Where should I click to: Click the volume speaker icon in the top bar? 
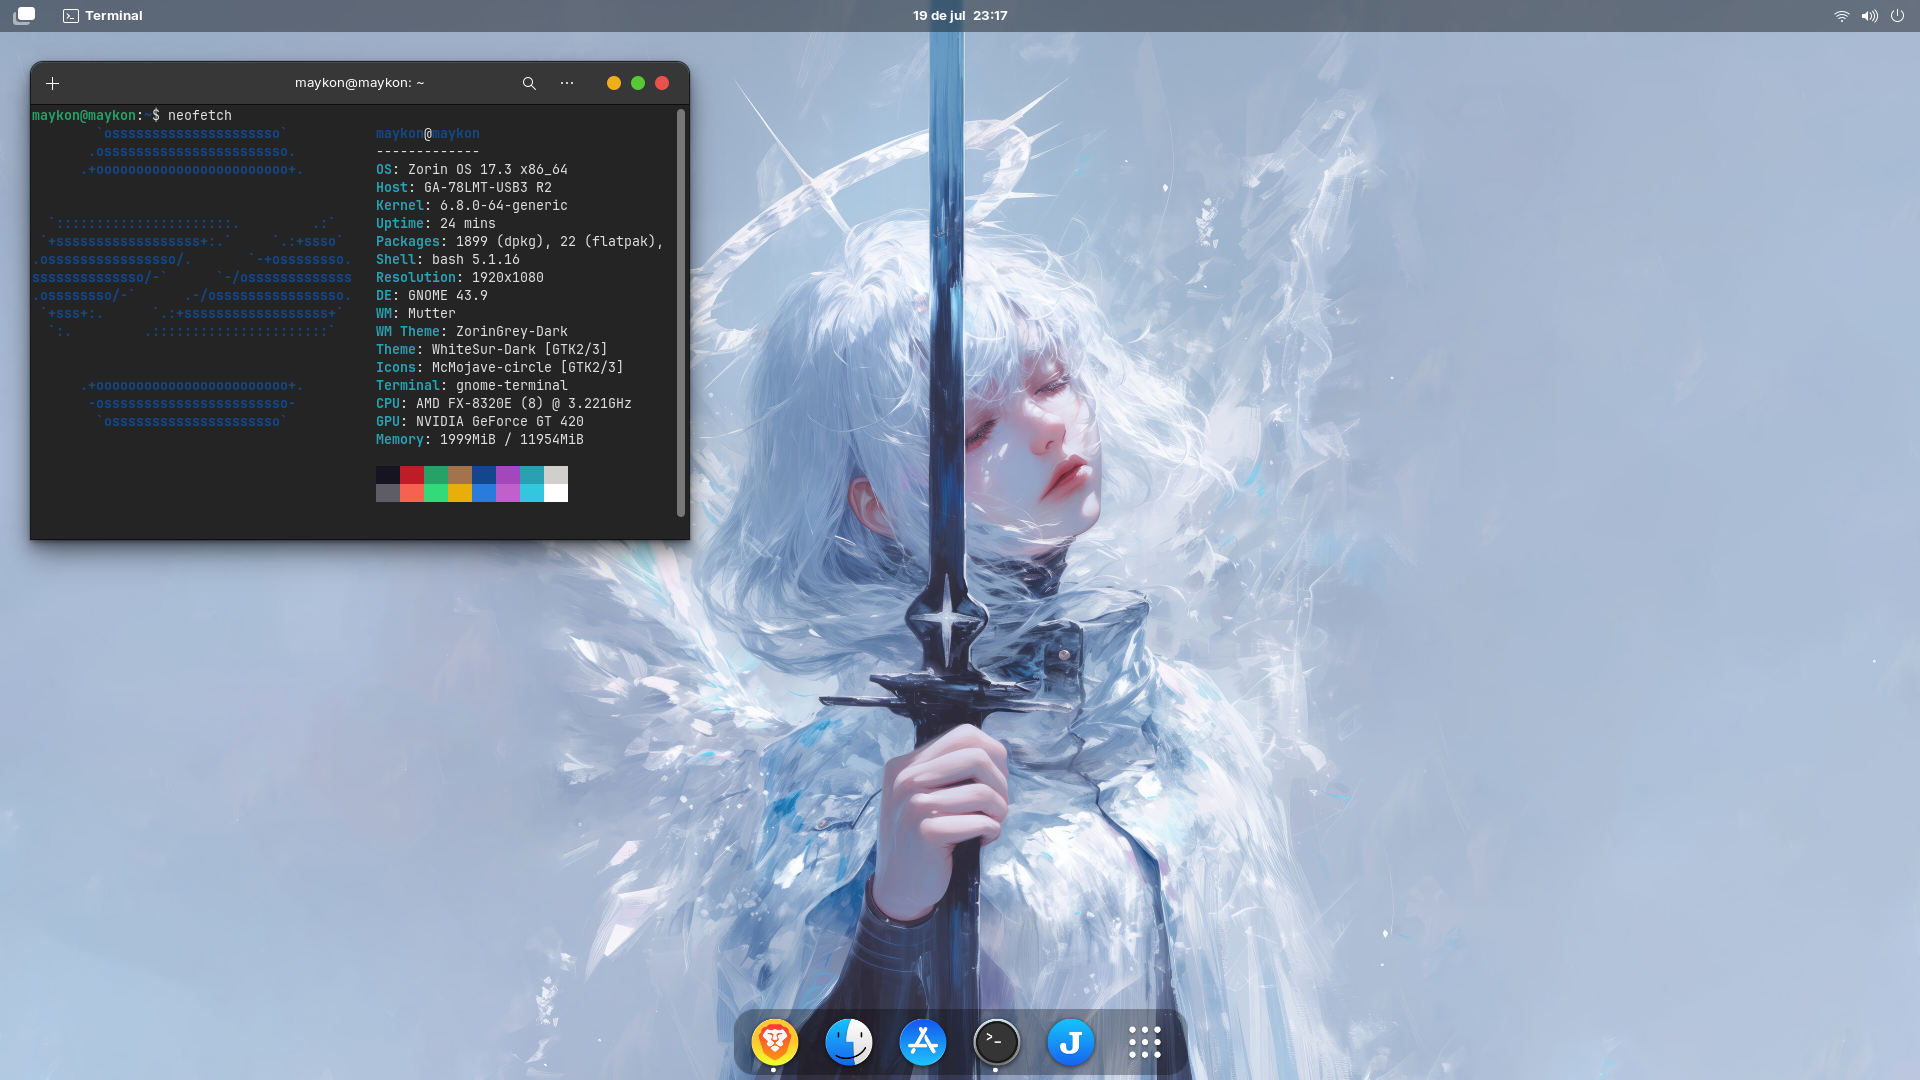pyautogui.click(x=1869, y=15)
